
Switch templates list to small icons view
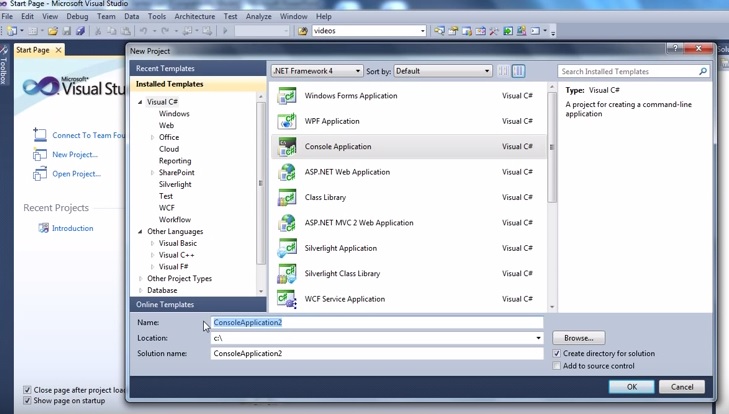(x=503, y=71)
